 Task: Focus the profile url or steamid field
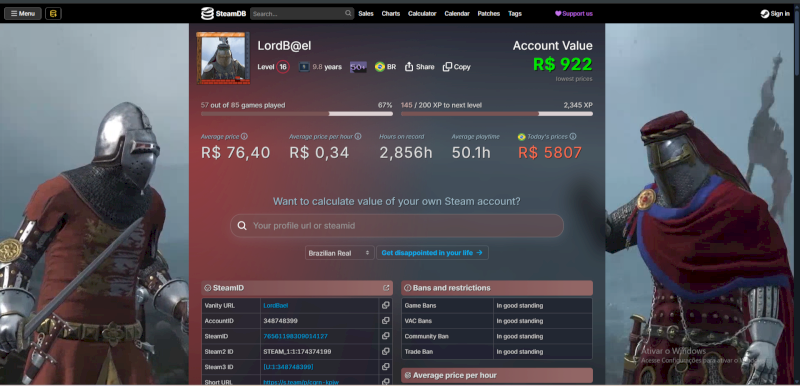pos(397,226)
